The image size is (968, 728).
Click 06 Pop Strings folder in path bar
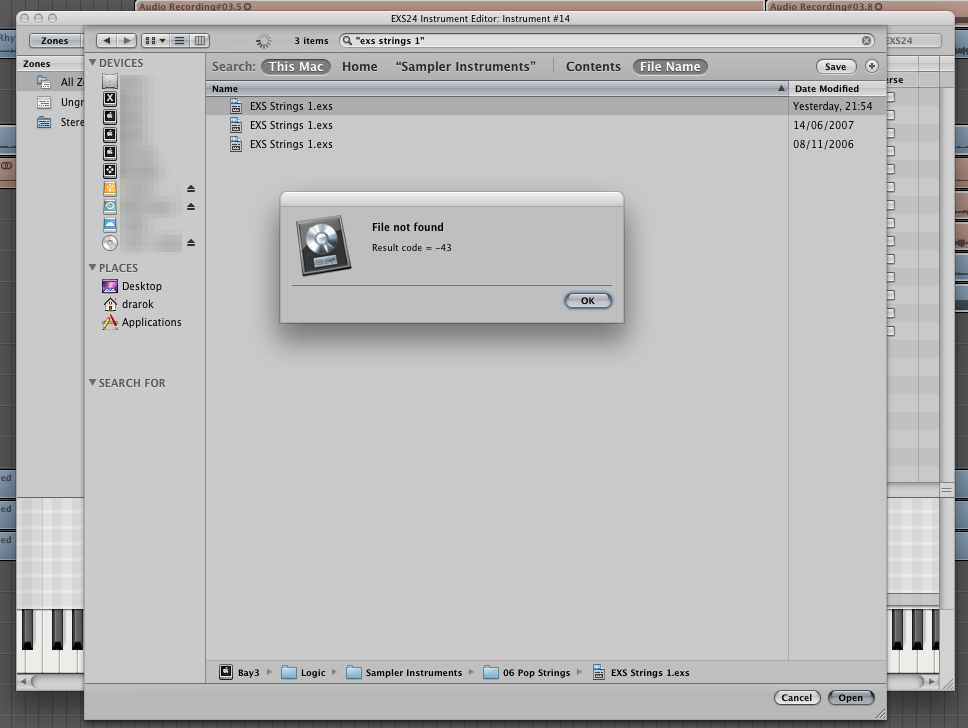point(527,672)
